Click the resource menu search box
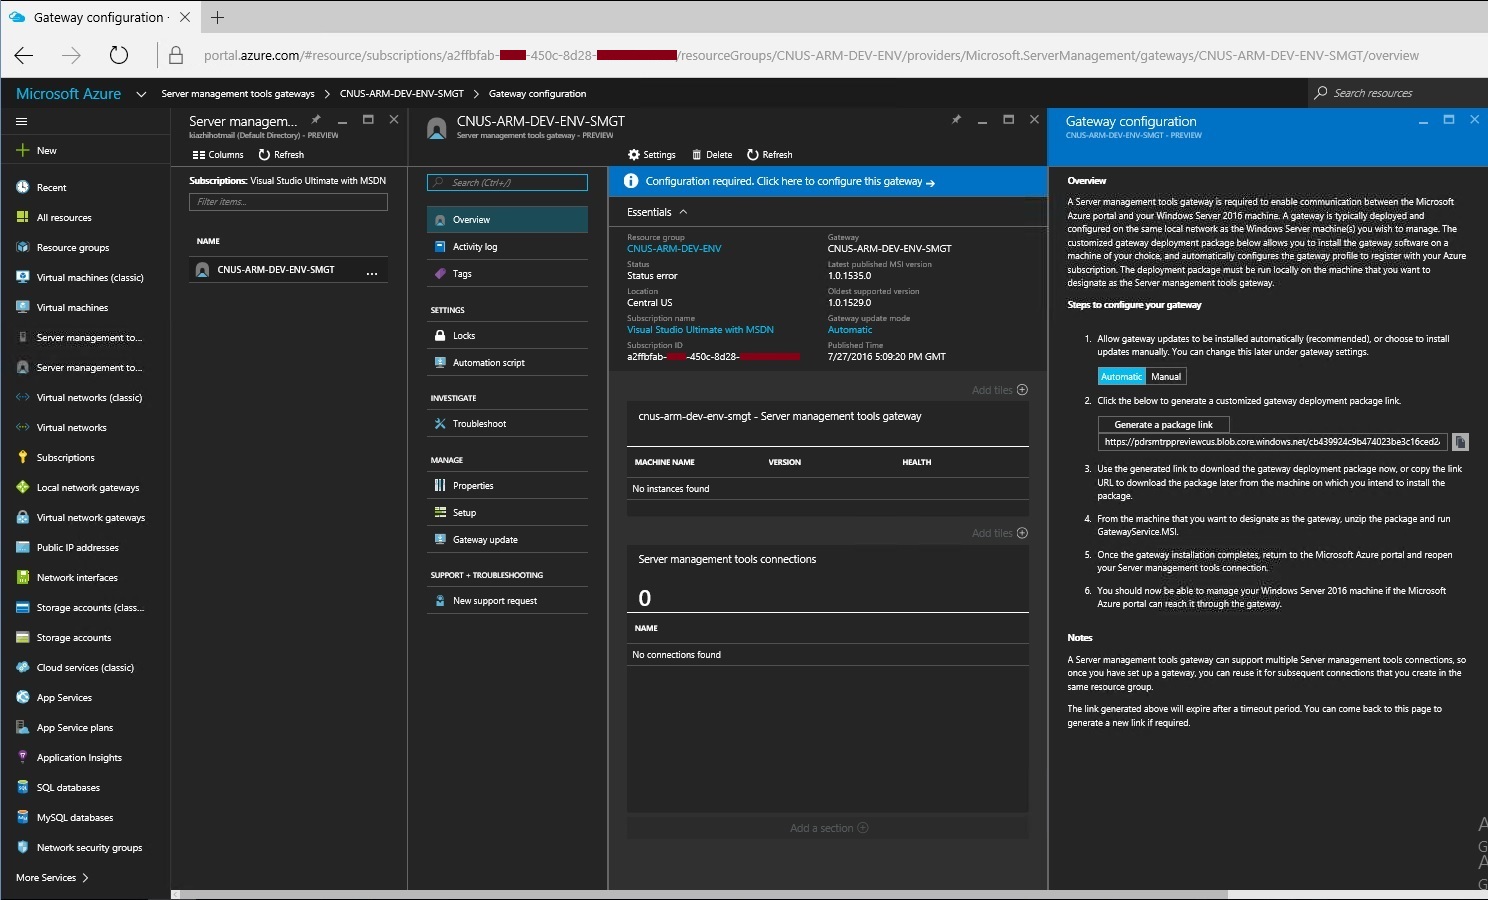The width and height of the screenshot is (1488, 900). point(507,182)
